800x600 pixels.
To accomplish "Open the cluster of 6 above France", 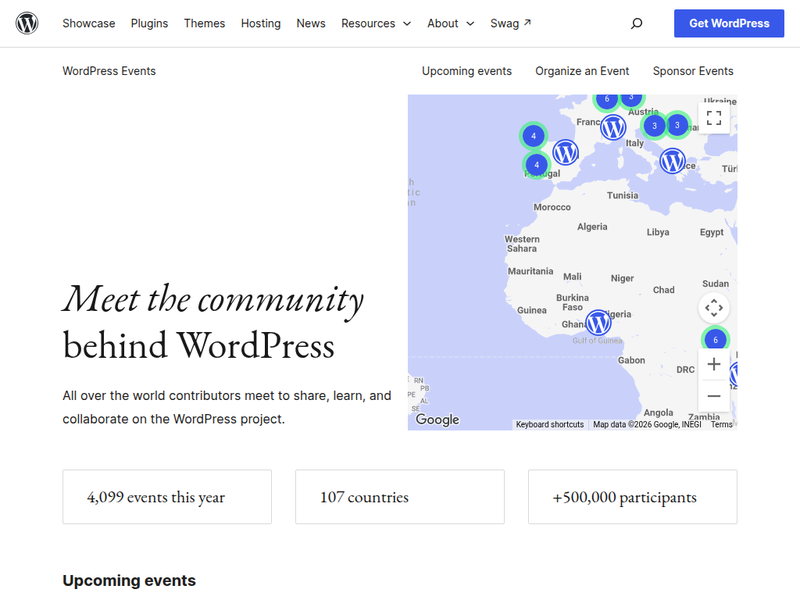I will point(607,100).
